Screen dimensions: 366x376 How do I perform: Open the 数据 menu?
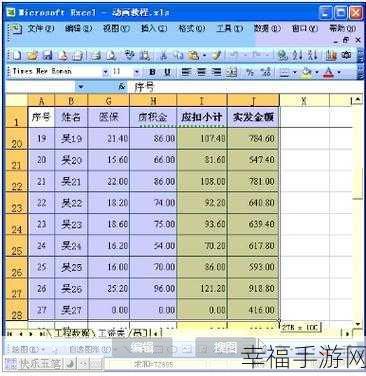[x=267, y=29]
